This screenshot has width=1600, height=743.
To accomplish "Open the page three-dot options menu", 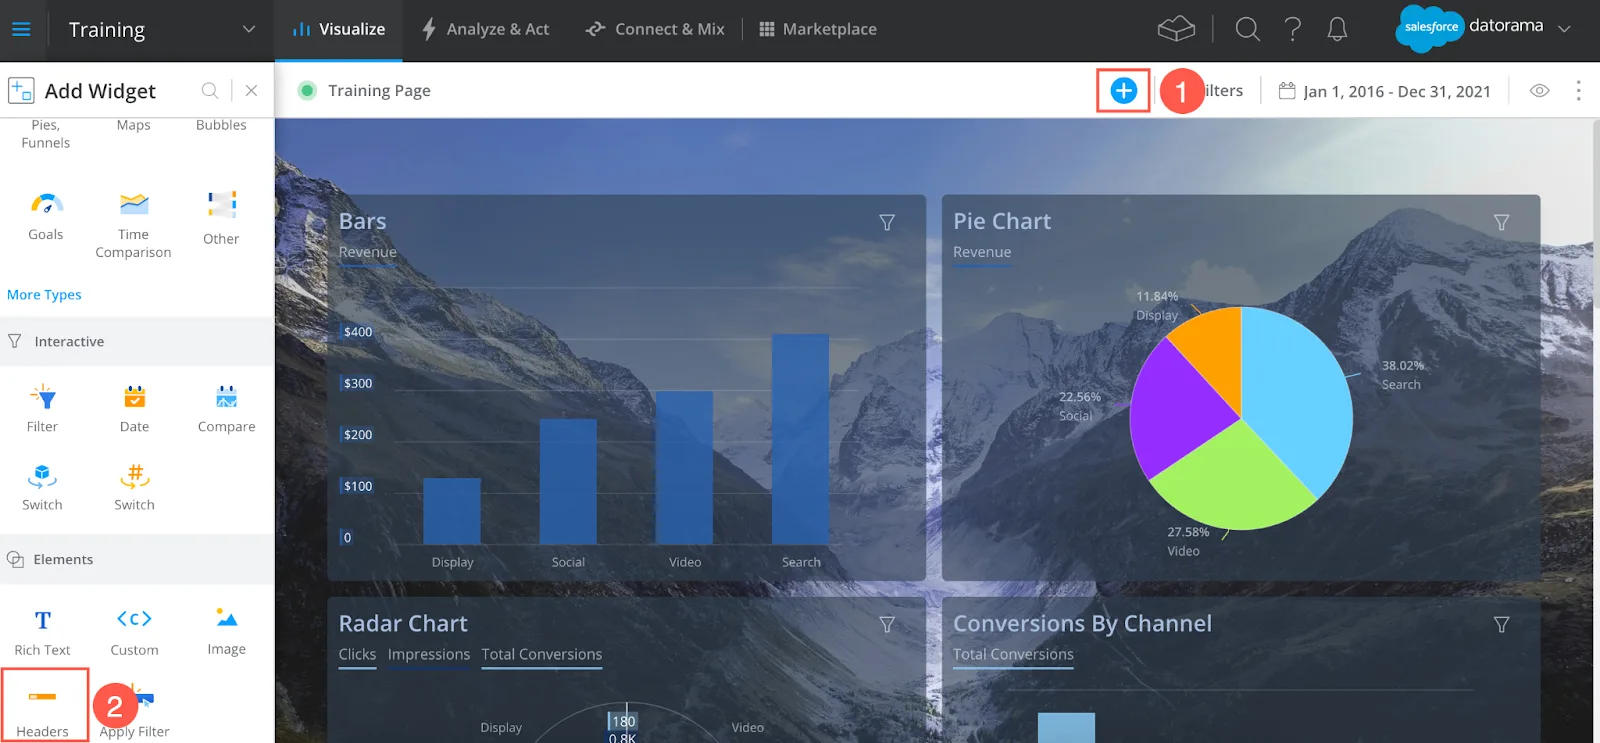I will pyautogui.click(x=1579, y=91).
